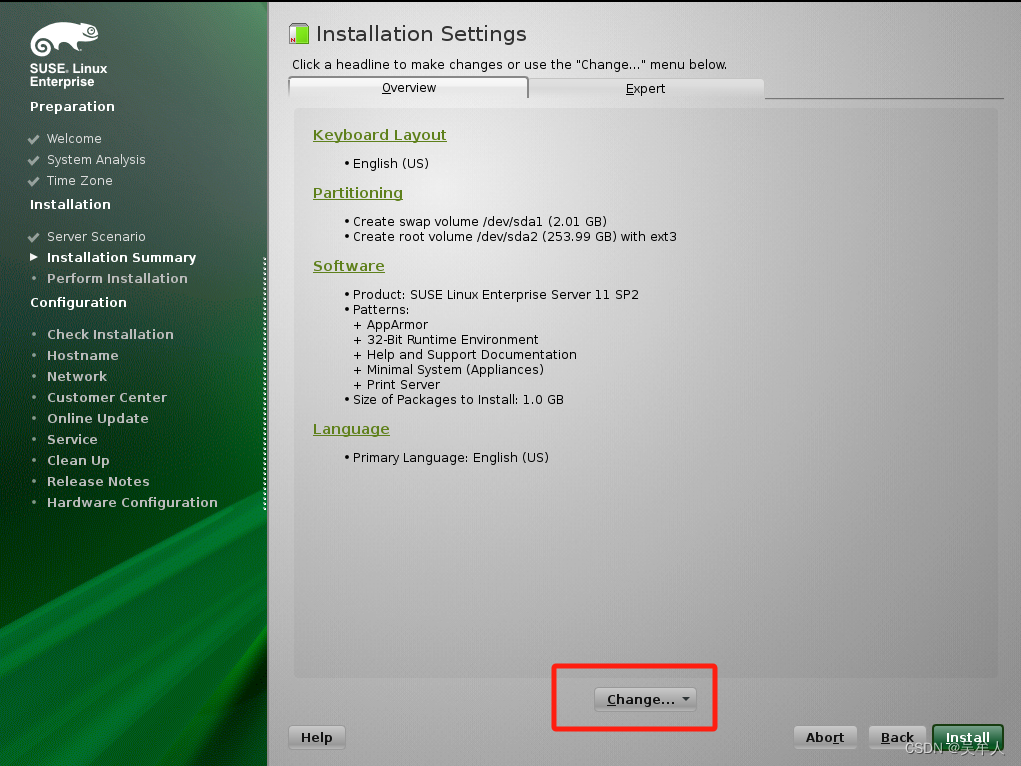The height and width of the screenshot is (766, 1021).
Task: Select Welcome step in sidebar
Action: point(74,139)
